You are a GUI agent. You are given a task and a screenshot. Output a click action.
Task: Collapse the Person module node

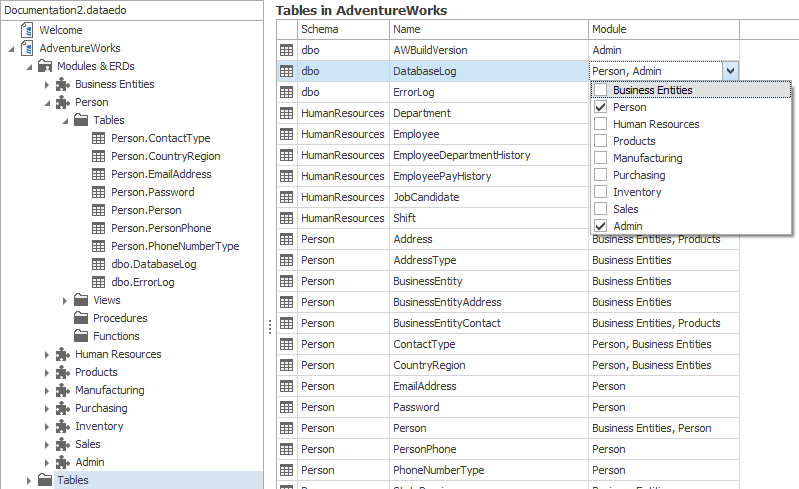(47, 102)
